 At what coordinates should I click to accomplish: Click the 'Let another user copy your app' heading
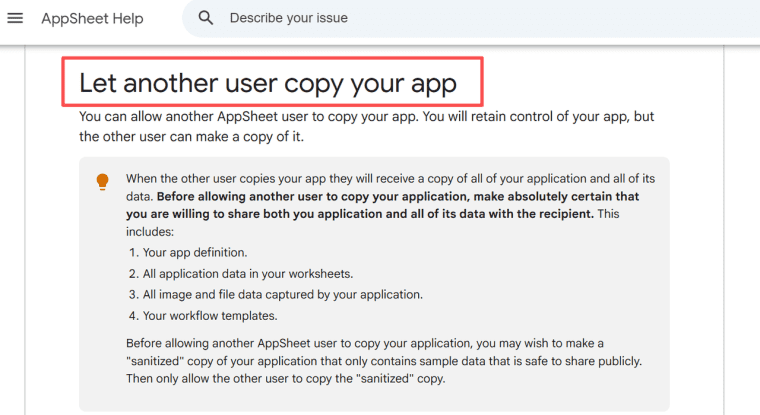pos(268,83)
